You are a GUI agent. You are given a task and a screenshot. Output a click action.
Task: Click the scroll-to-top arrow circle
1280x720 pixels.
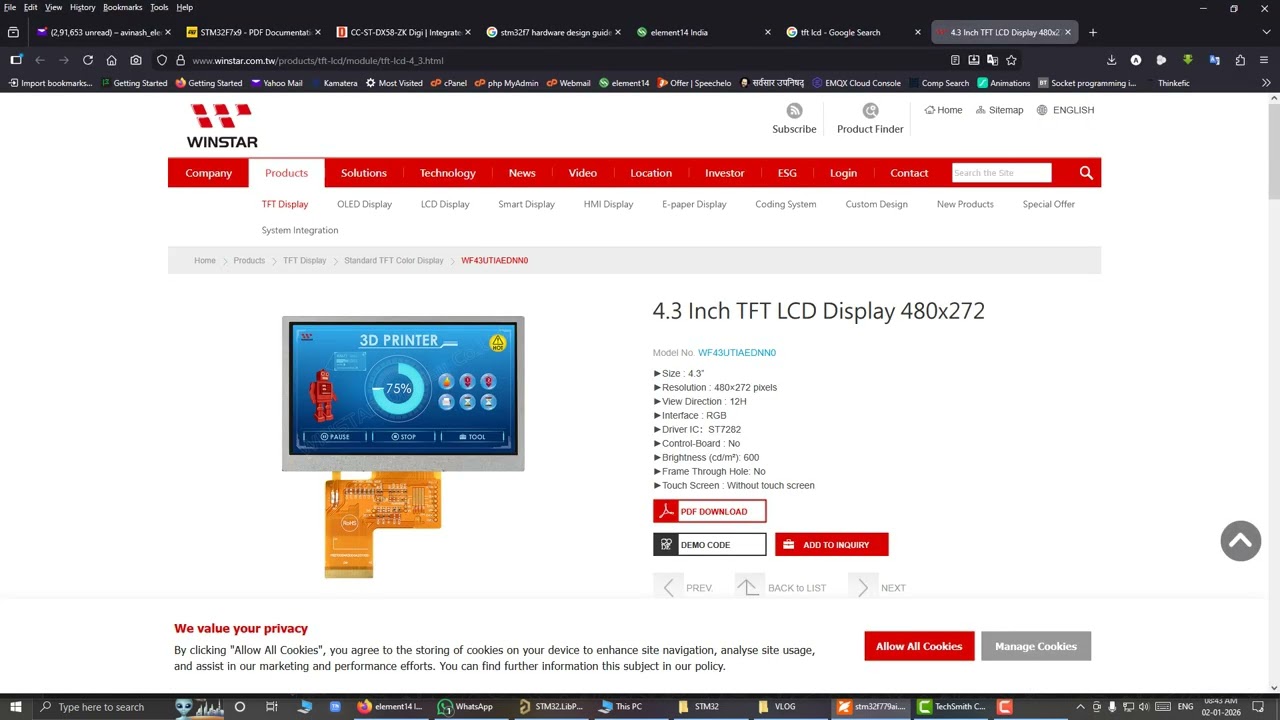click(1240, 541)
